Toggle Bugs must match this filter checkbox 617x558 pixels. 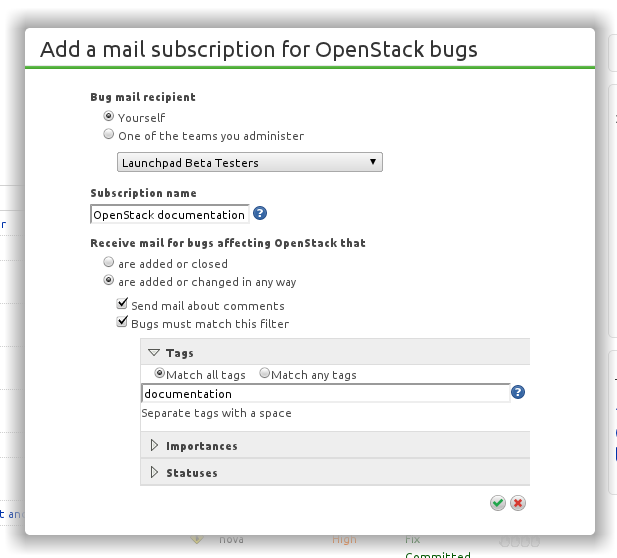coord(122,321)
